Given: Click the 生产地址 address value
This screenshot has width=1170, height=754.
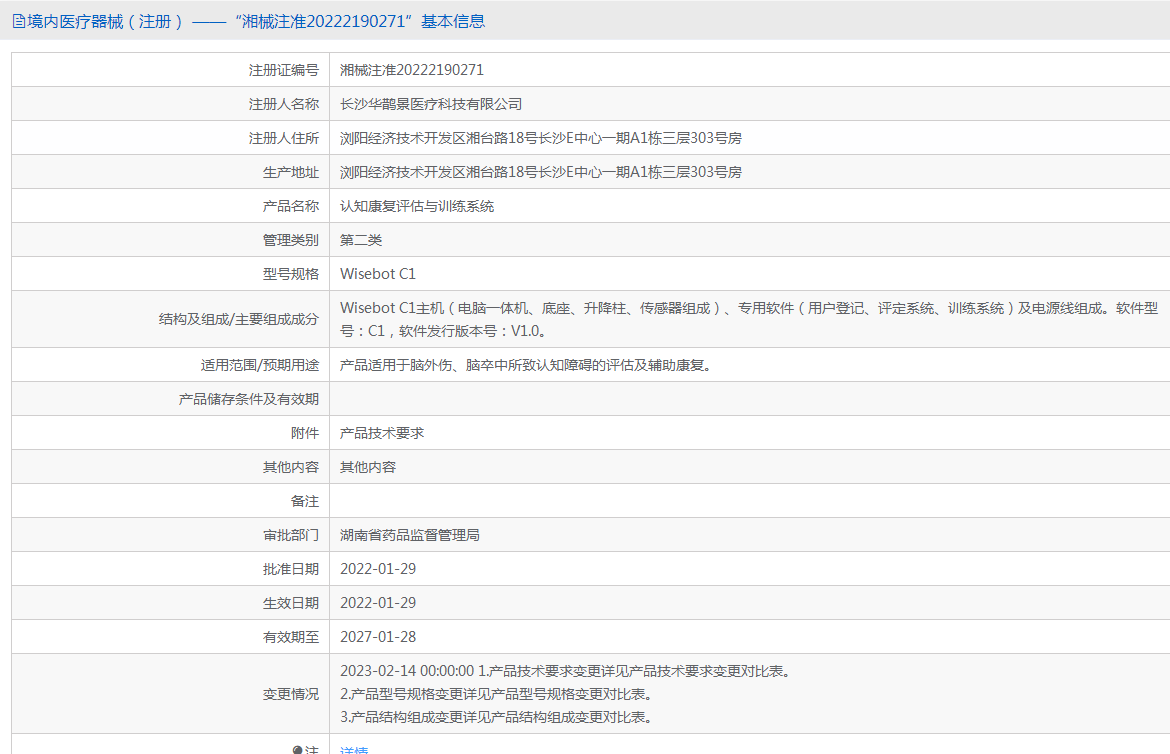Looking at the screenshot, I should (x=541, y=172).
